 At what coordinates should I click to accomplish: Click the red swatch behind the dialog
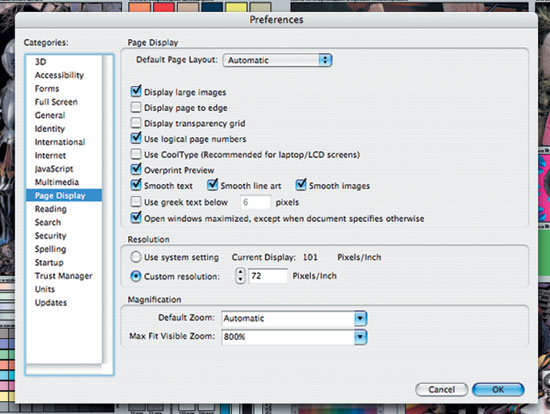pos(164,7)
